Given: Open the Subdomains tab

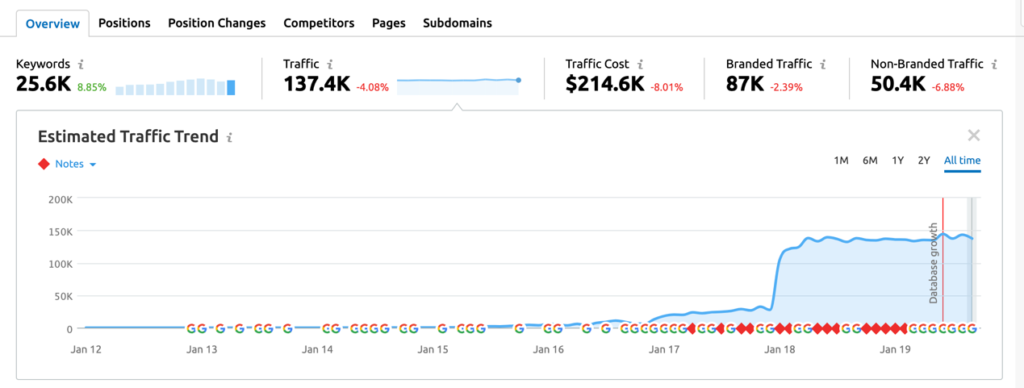Looking at the screenshot, I should (x=457, y=23).
